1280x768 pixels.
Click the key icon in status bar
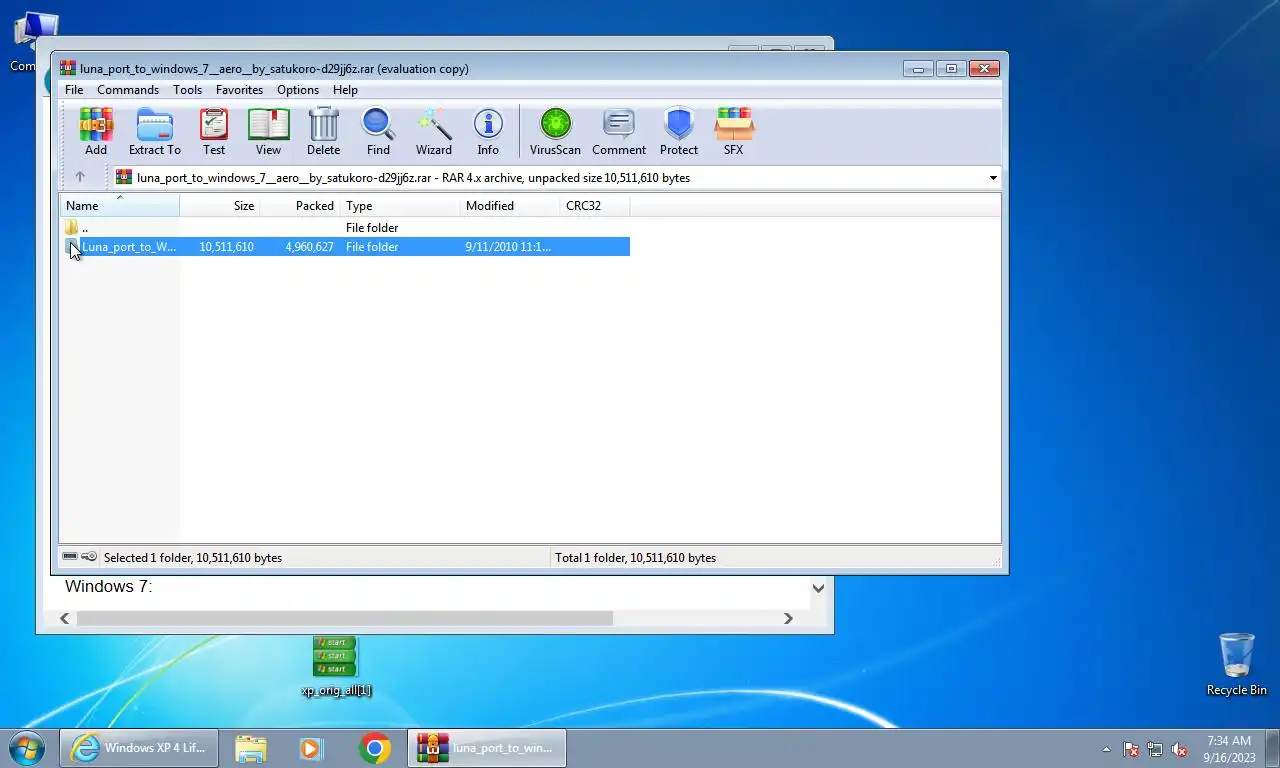[x=89, y=557]
